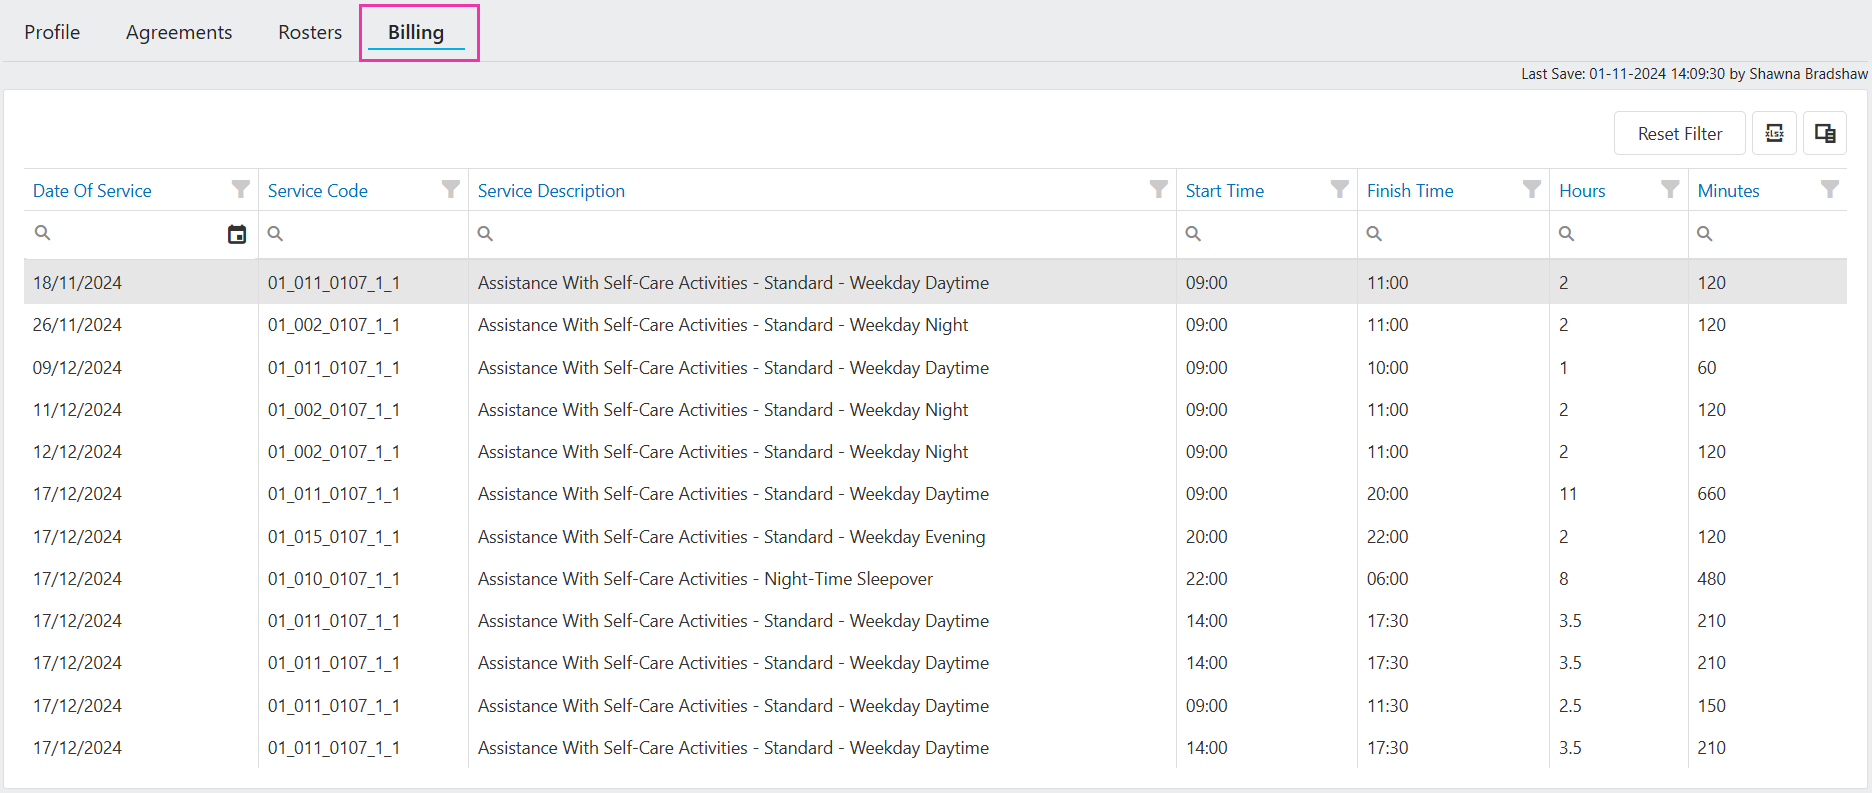This screenshot has height=793, width=1872.
Task: Sort by Service Code column header
Action: pyautogui.click(x=318, y=190)
